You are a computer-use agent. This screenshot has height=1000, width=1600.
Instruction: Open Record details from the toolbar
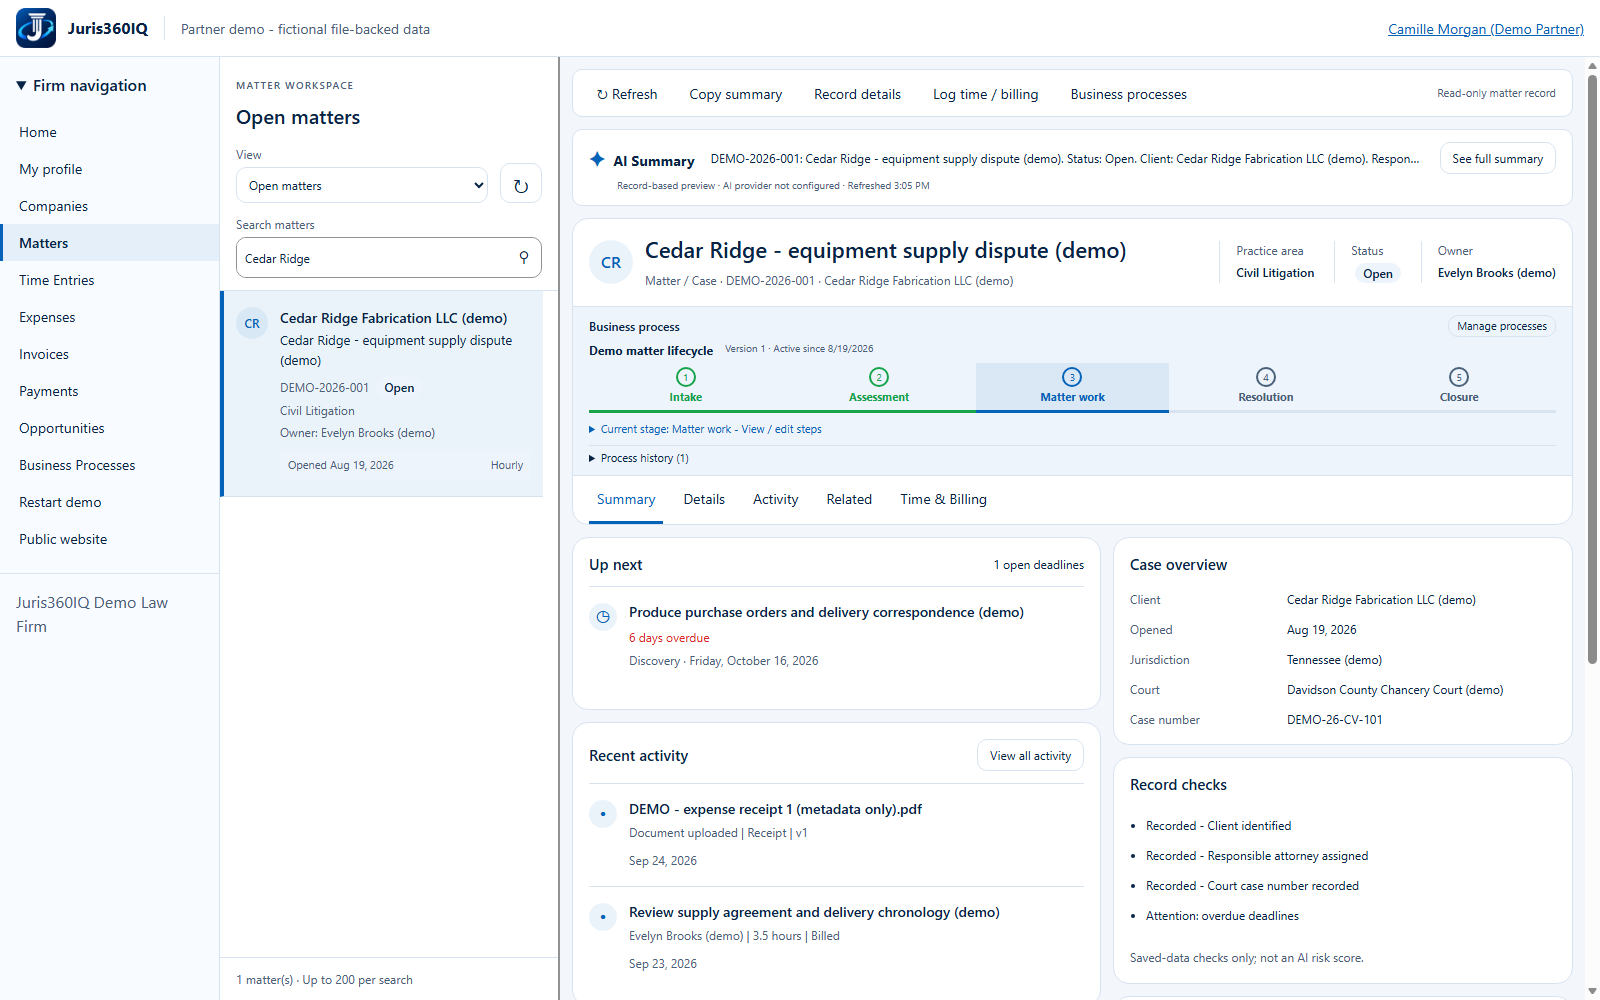pyautogui.click(x=857, y=94)
